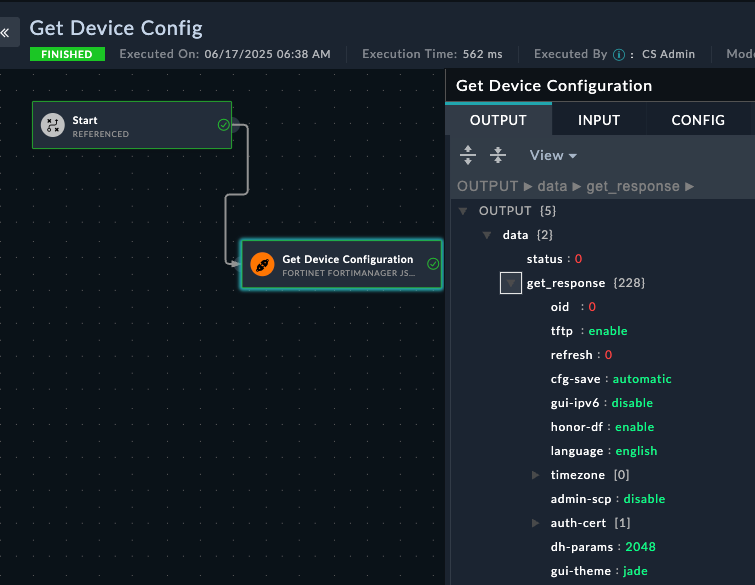Viewport: 755px width, 585px height.
Task: Click OUTPUT in the breadcrumb path
Action: coord(487,186)
